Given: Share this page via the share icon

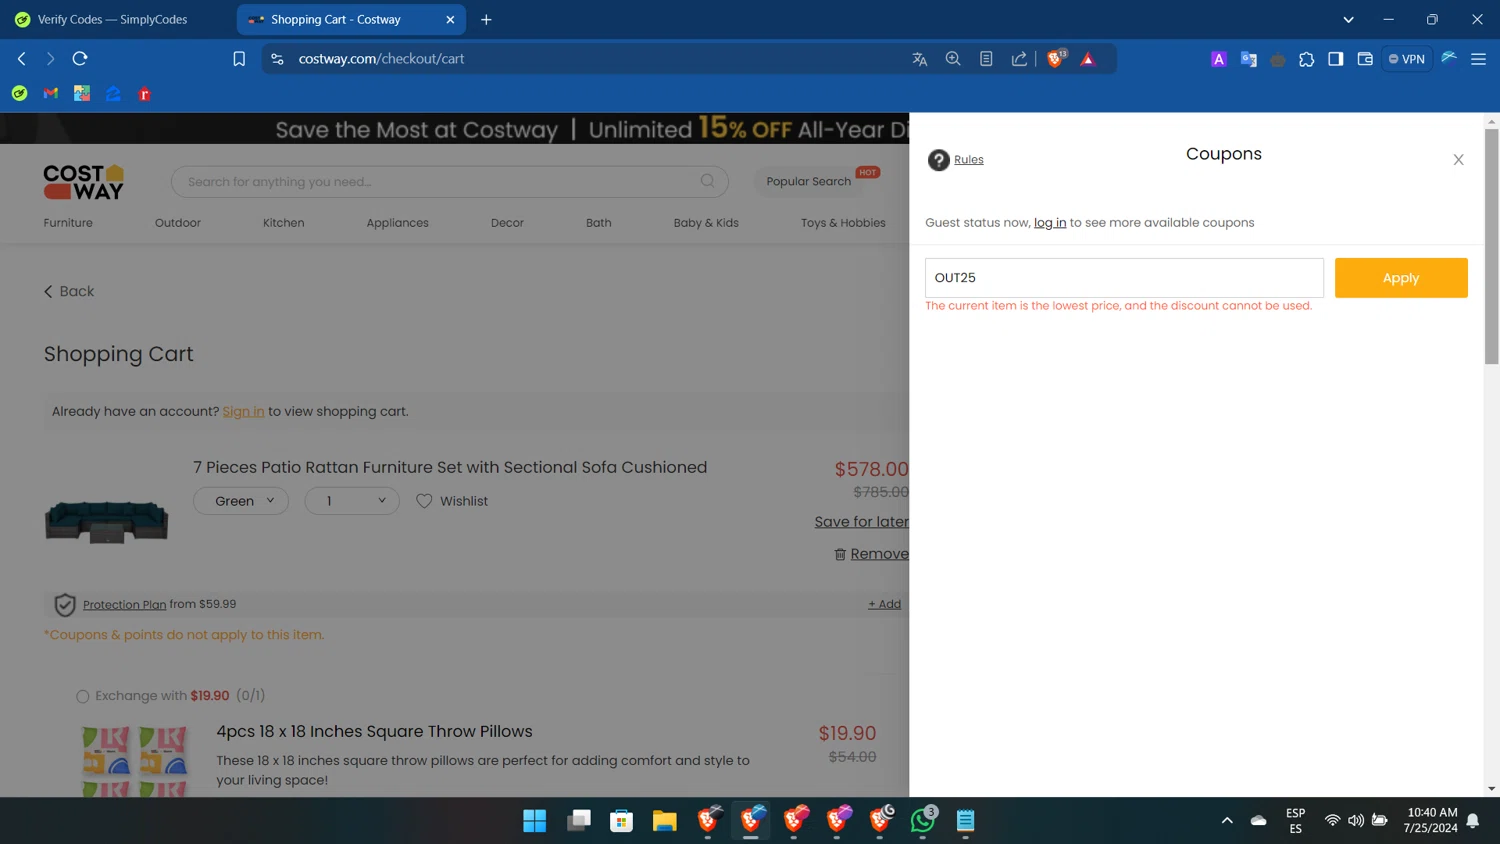Looking at the screenshot, I should click(1019, 59).
